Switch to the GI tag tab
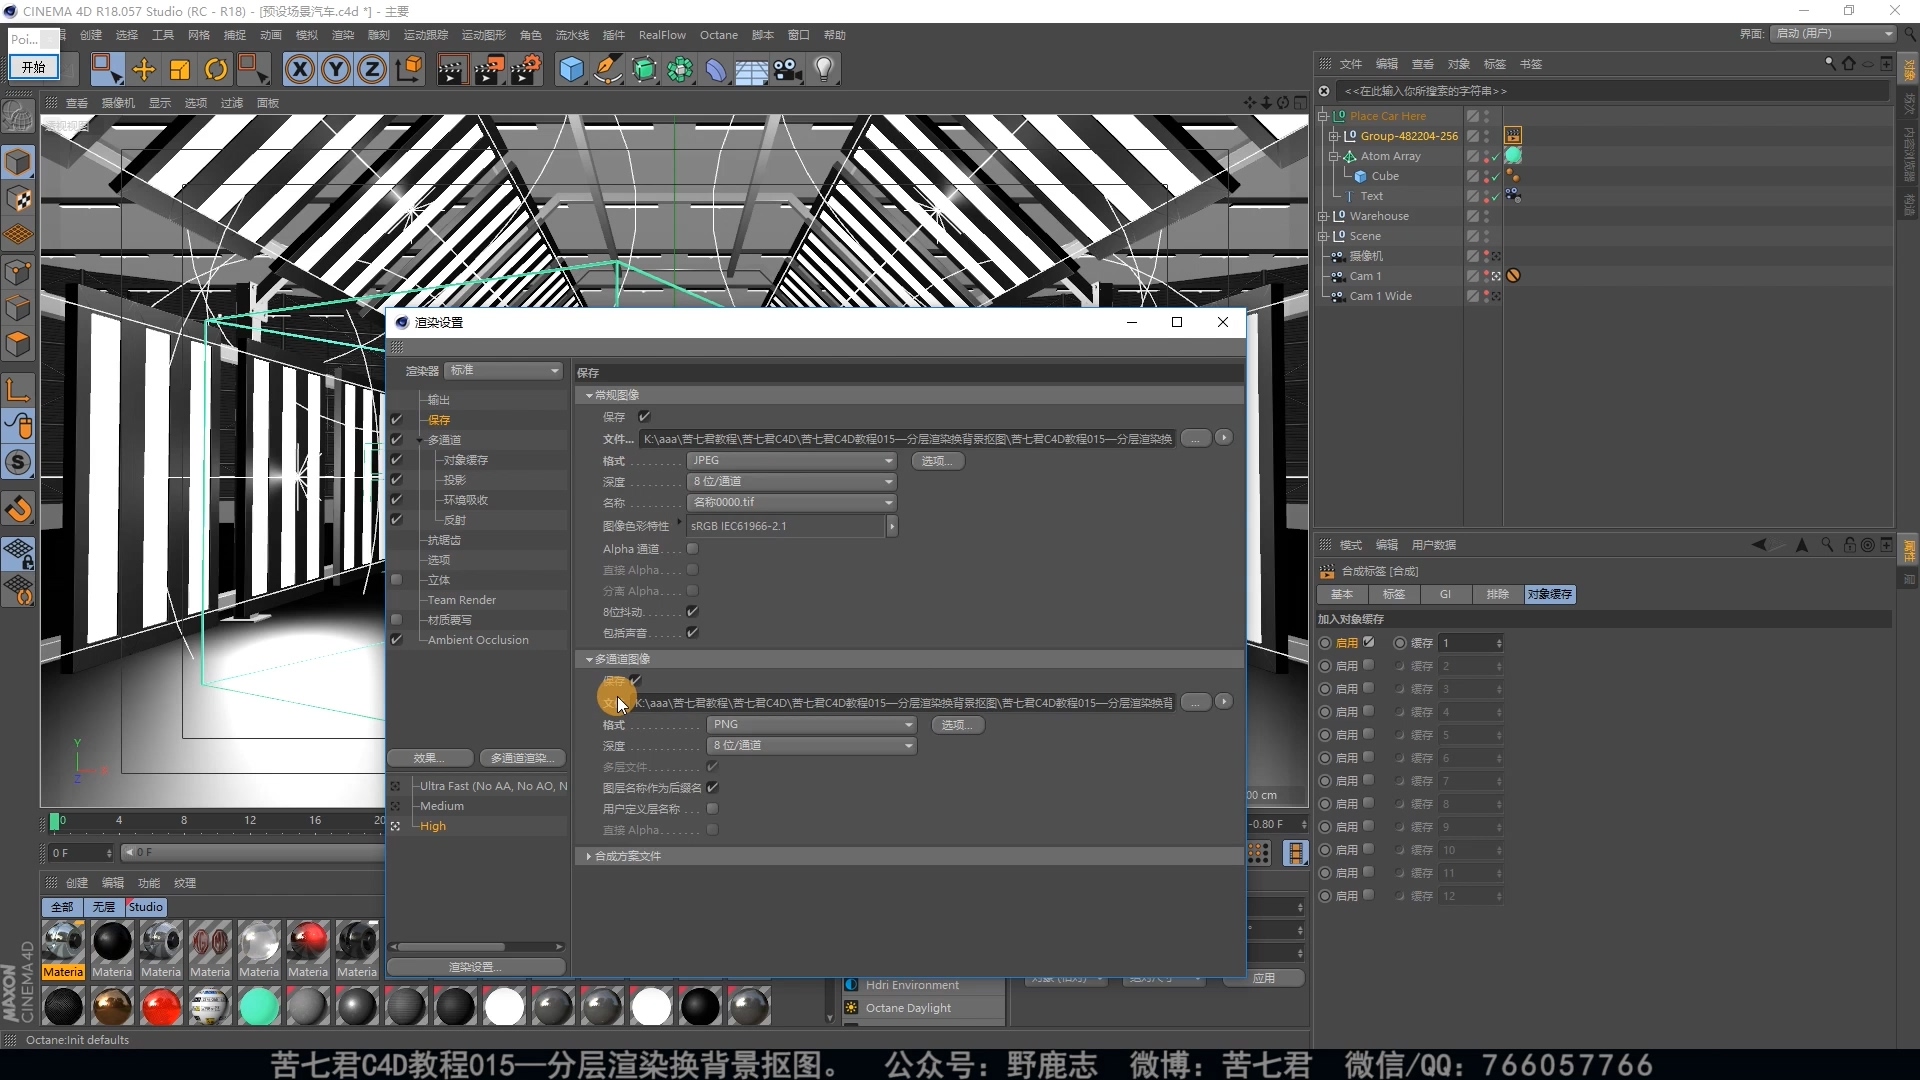The width and height of the screenshot is (1920, 1080). click(1445, 595)
